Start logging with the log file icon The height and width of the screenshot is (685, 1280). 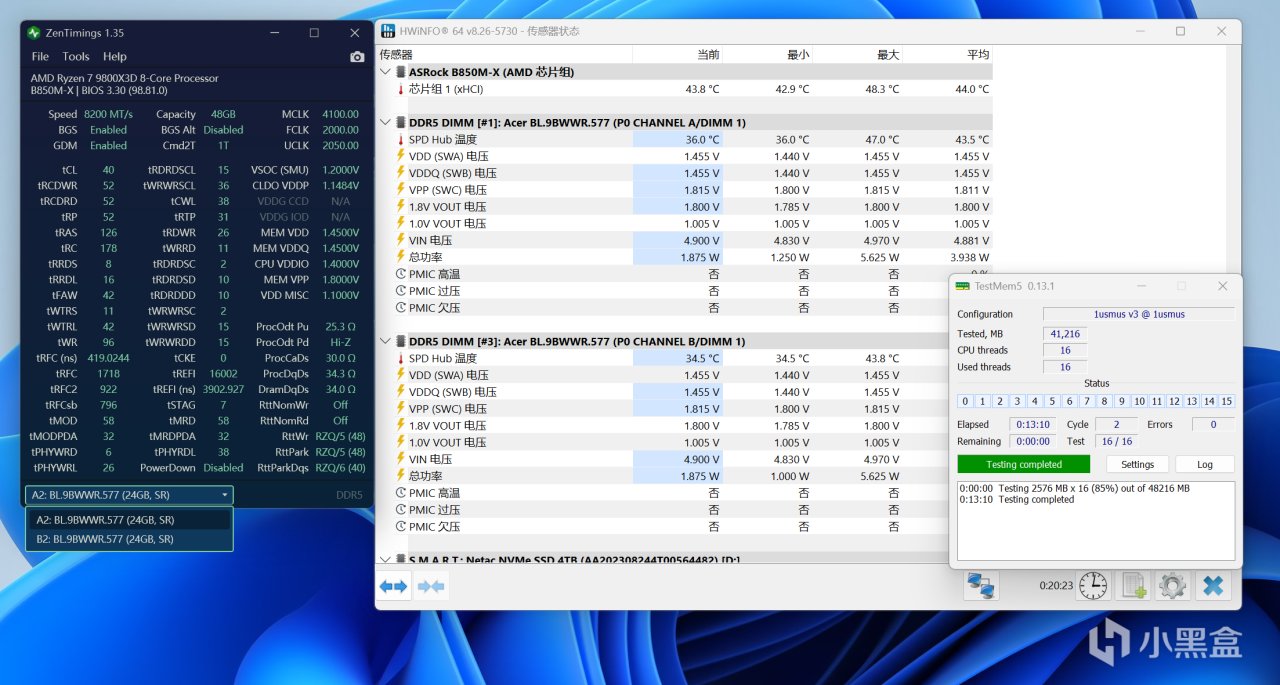coord(1133,586)
